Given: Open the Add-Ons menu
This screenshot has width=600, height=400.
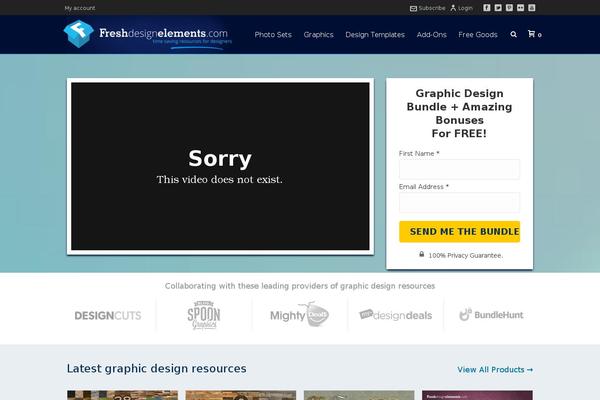Looking at the screenshot, I should pos(432,34).
